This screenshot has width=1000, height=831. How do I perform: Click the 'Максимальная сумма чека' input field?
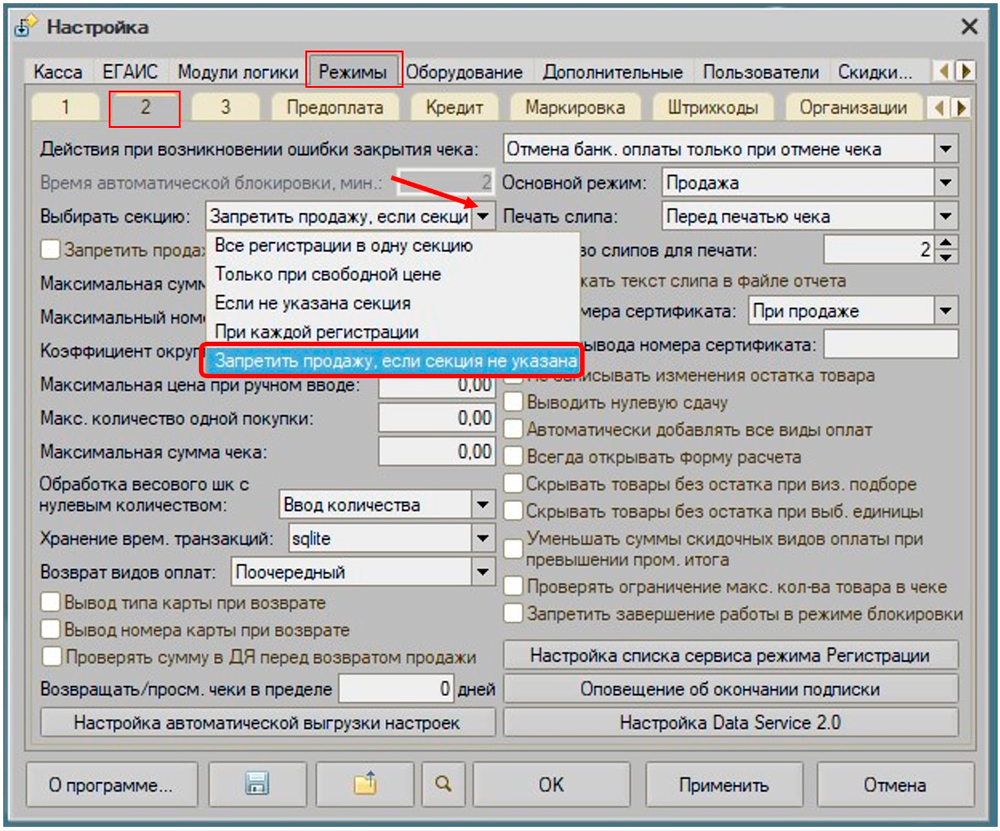click(x=437, y=453)
